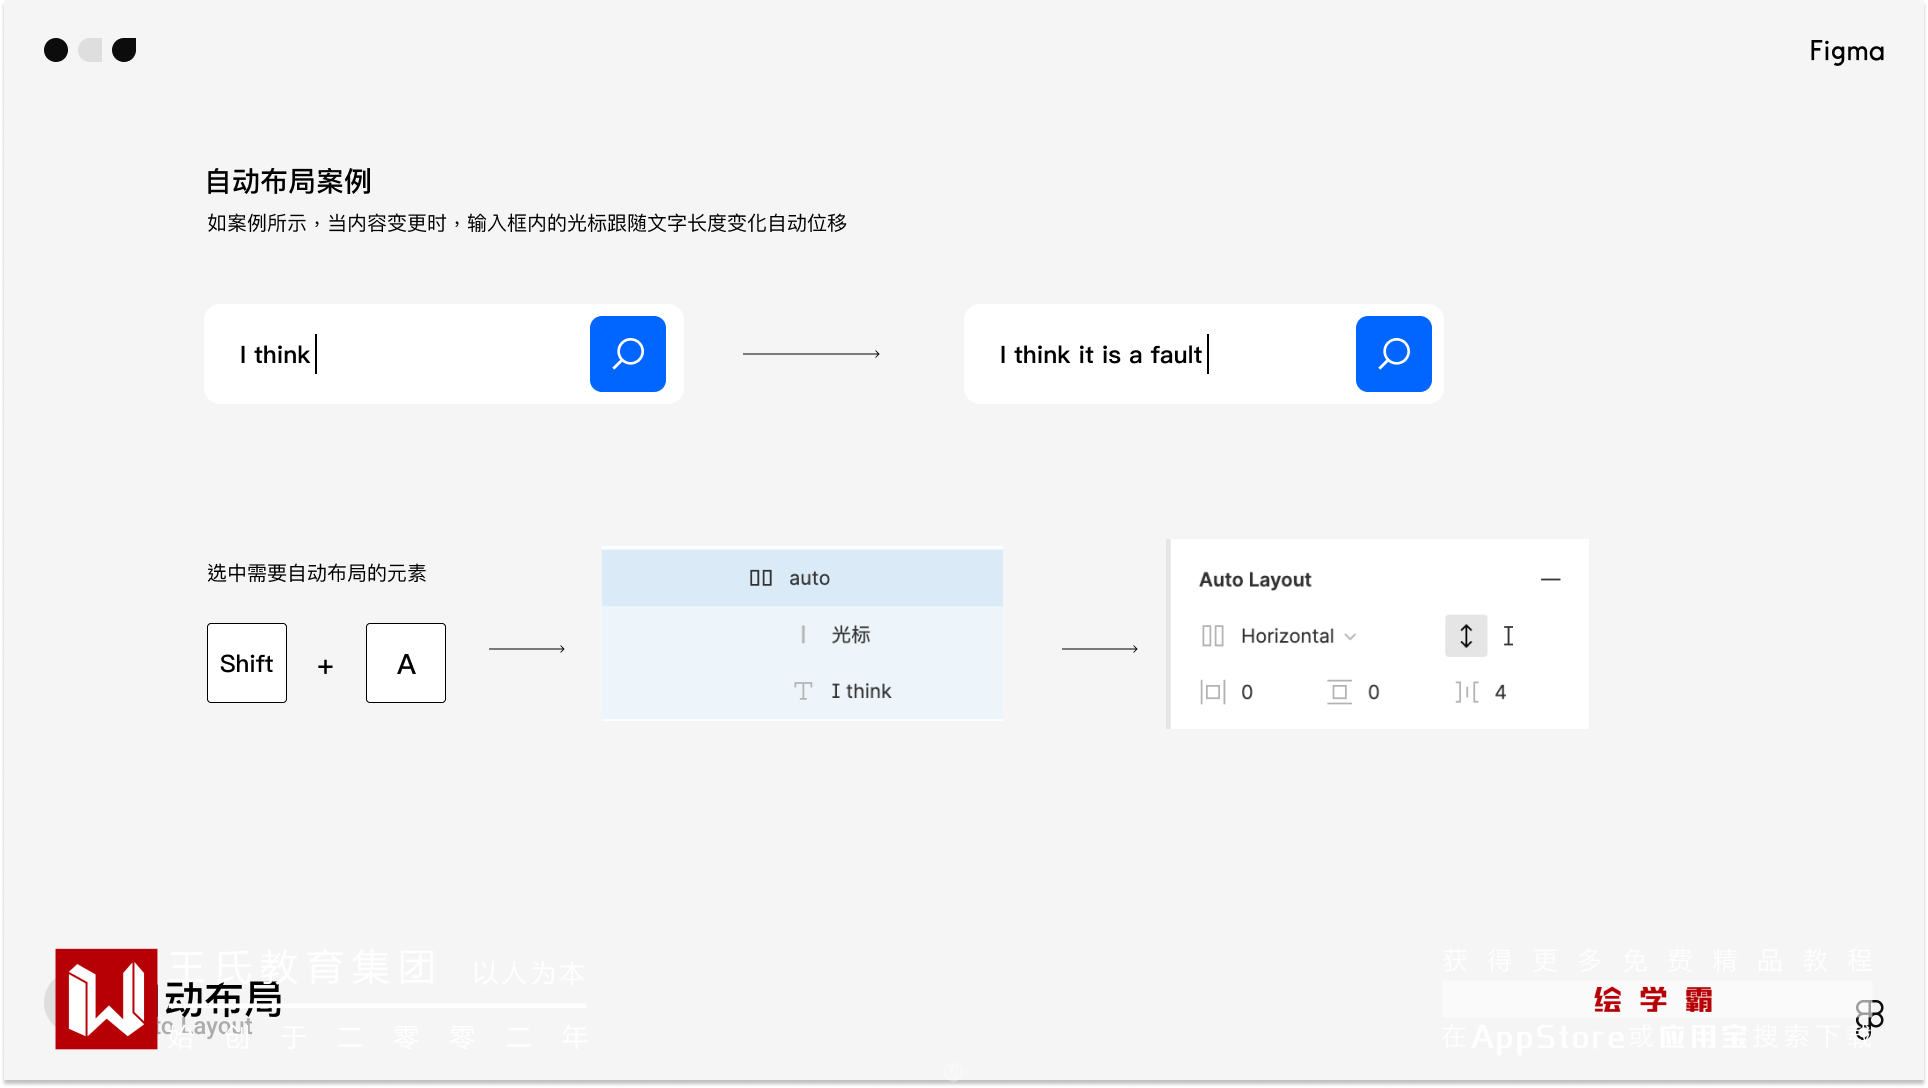Toggle the fixed height I-beam option
Screen dimensions: 1928x1088
click(x=1508, y=636)
